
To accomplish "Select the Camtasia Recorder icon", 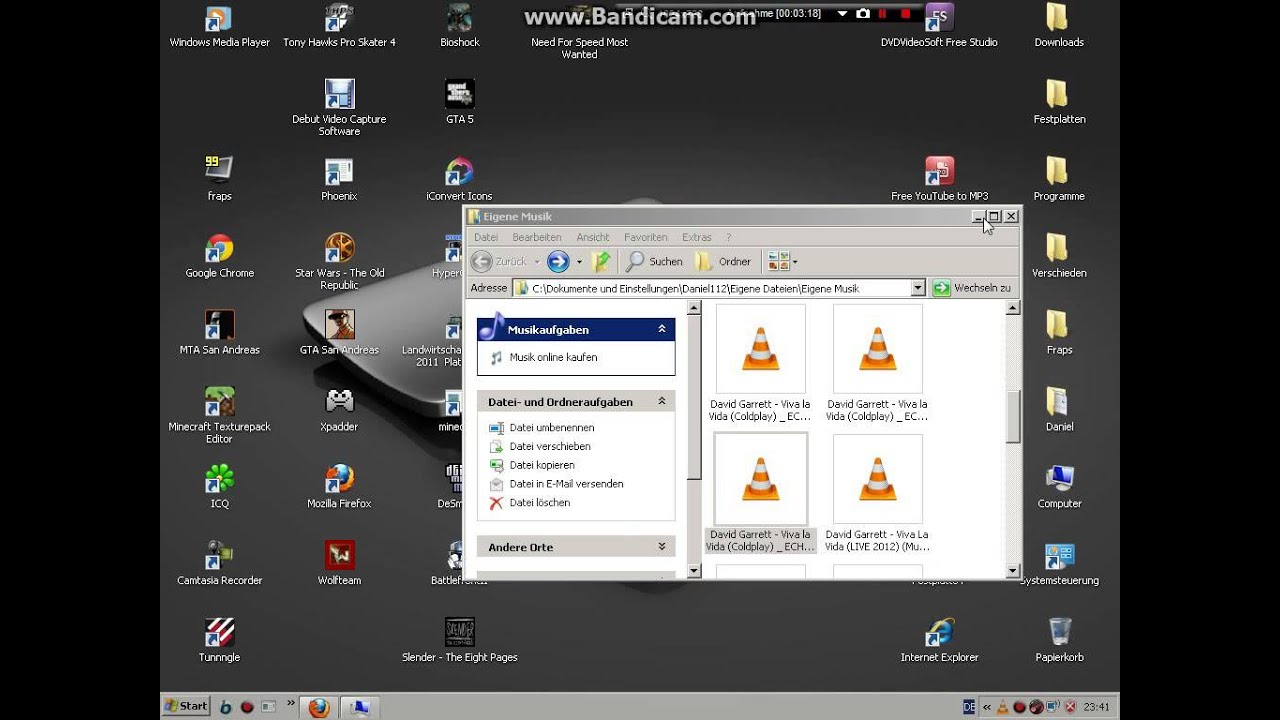I will 219,564.
